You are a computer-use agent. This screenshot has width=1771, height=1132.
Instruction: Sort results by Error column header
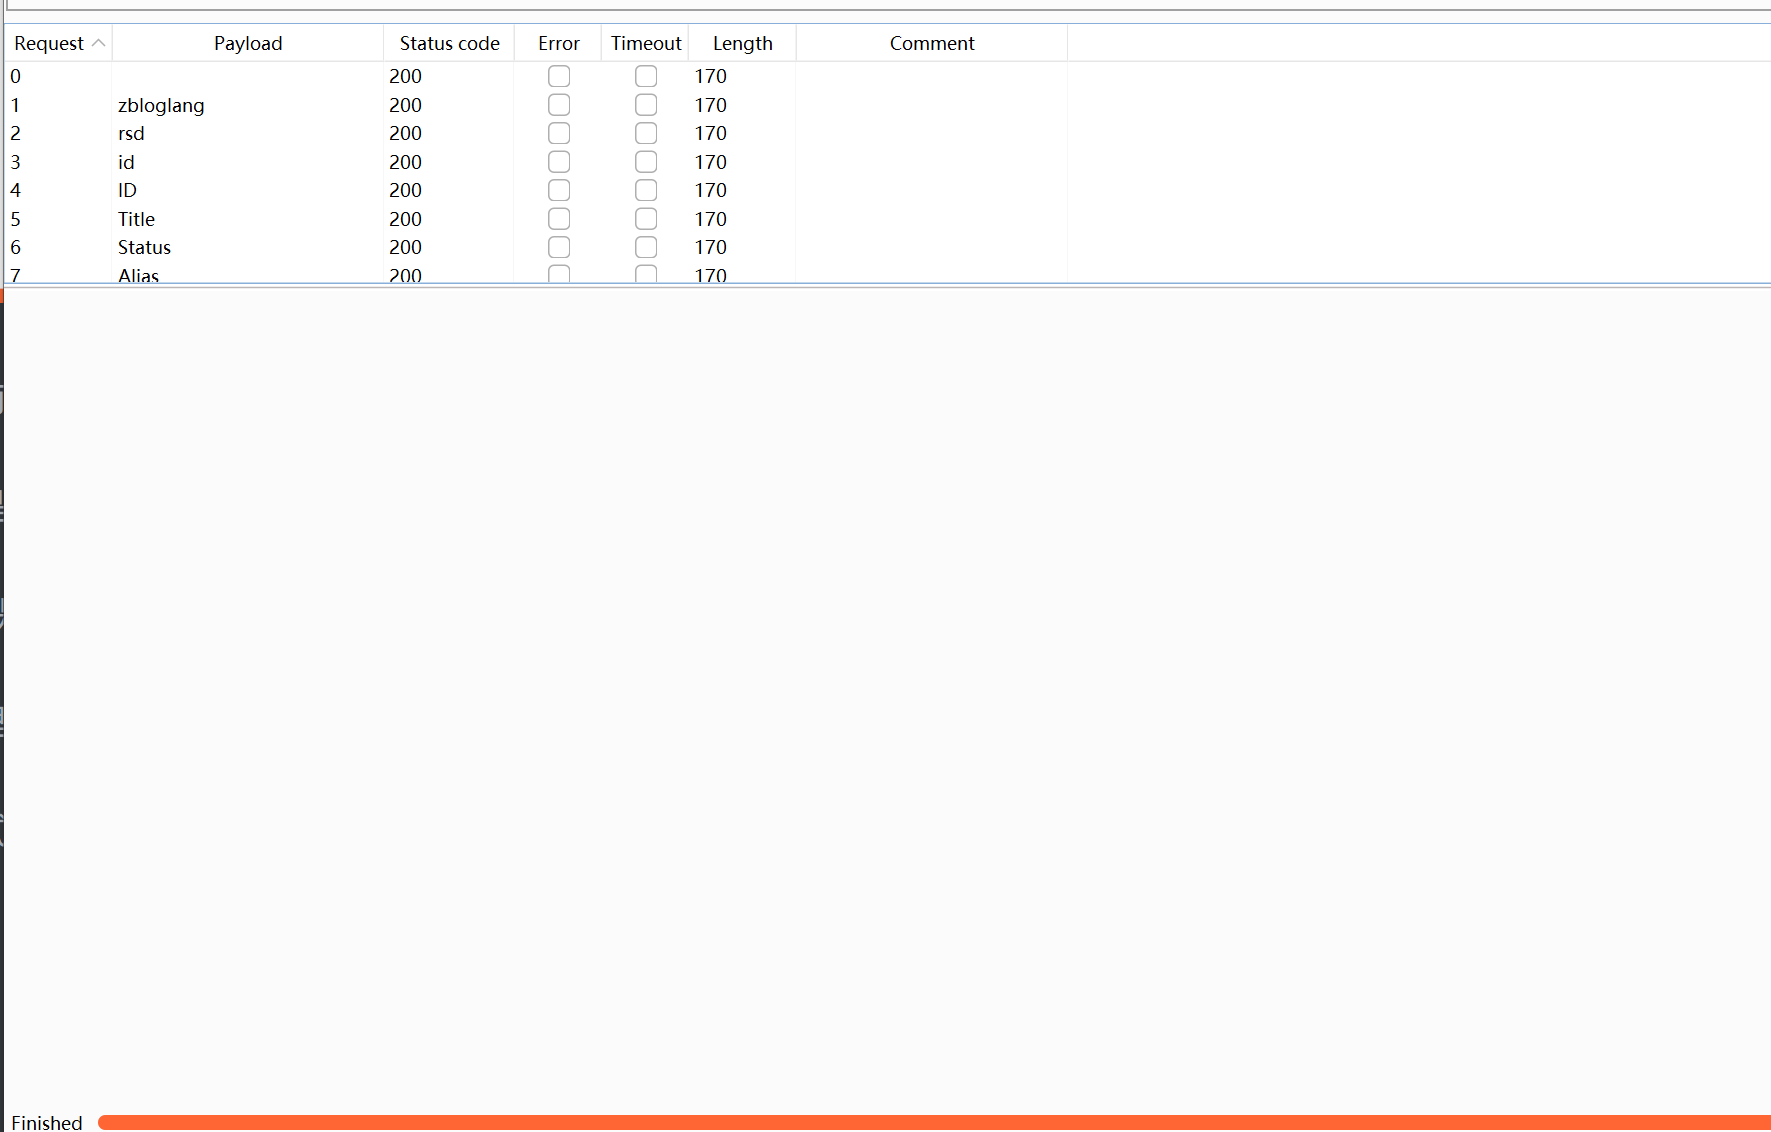(558, 43)
